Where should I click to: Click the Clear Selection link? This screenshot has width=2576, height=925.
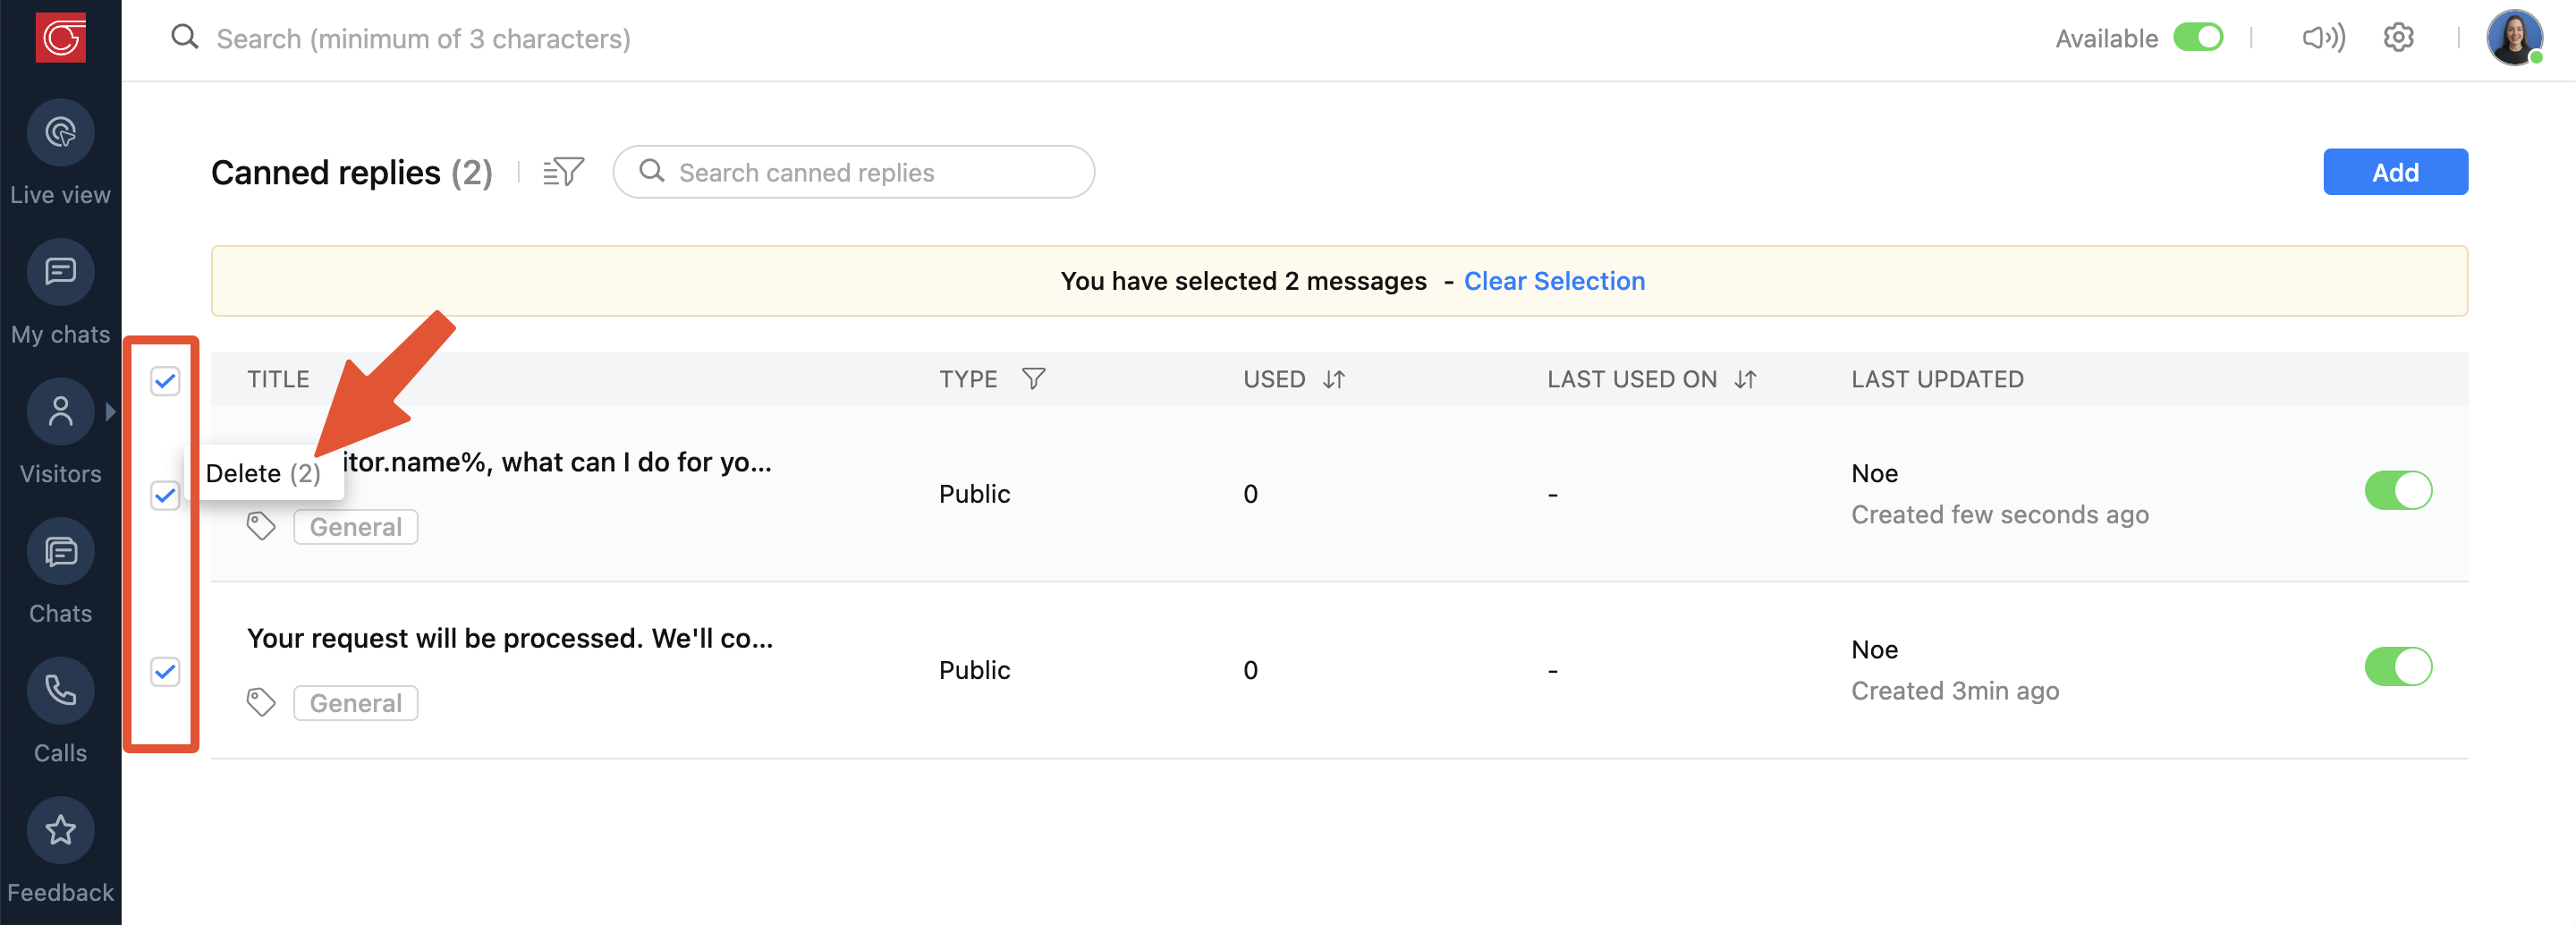(x=1554, y=281)
